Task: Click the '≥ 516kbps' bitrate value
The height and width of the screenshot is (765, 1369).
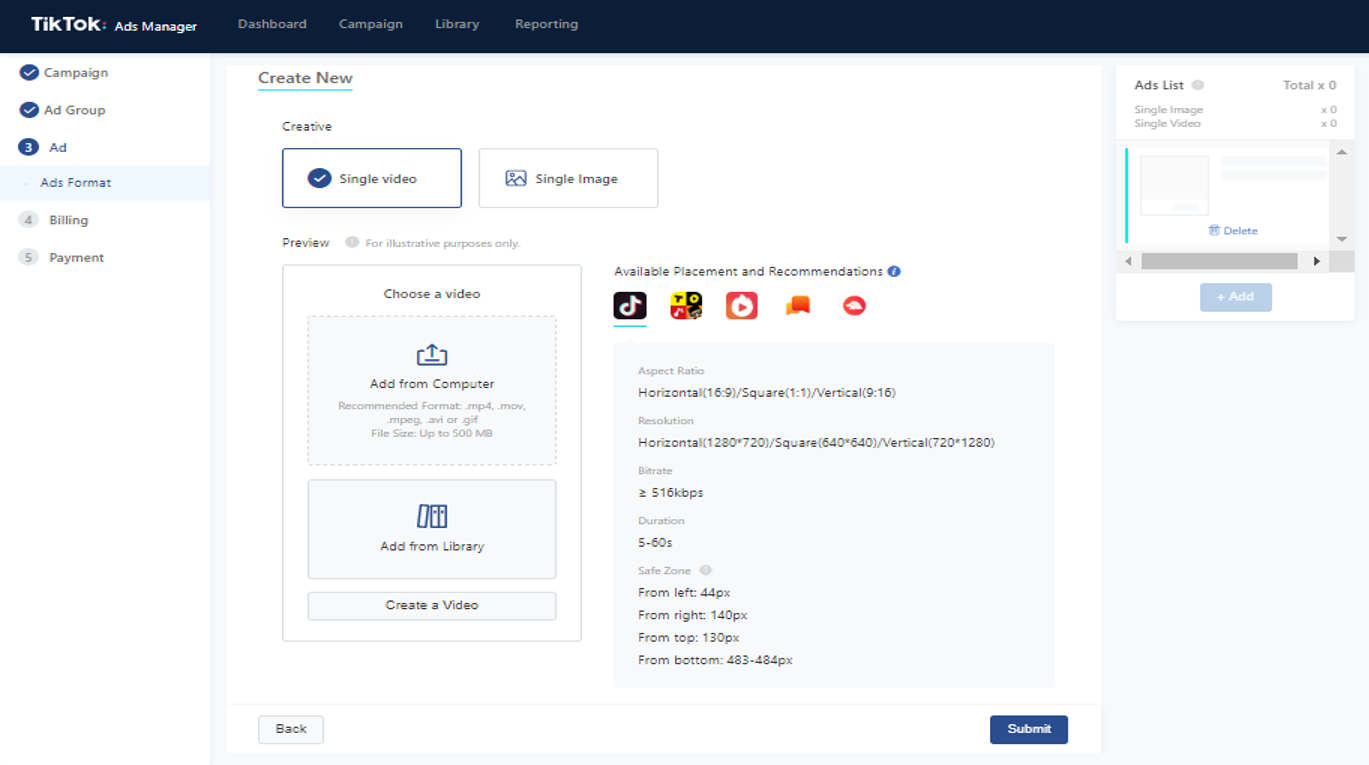Action: pyautogui.click(x=671, y=492)
